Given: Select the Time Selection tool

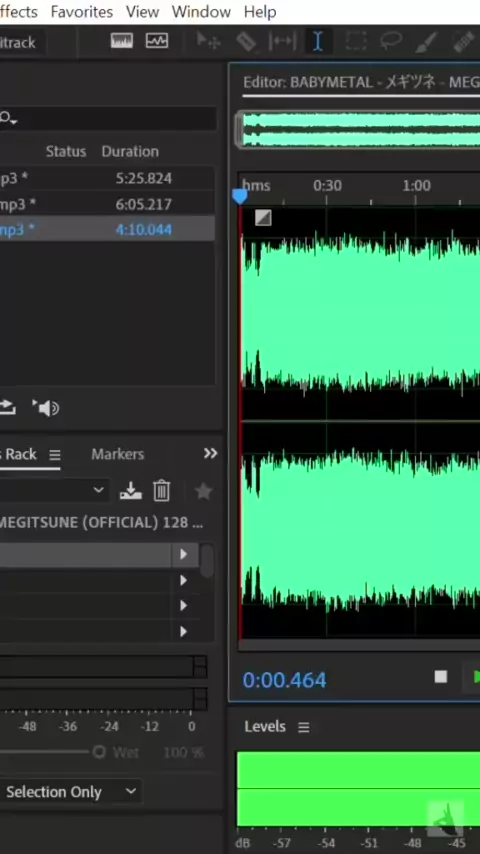Looking at the screenshot, I should point(318,41).
